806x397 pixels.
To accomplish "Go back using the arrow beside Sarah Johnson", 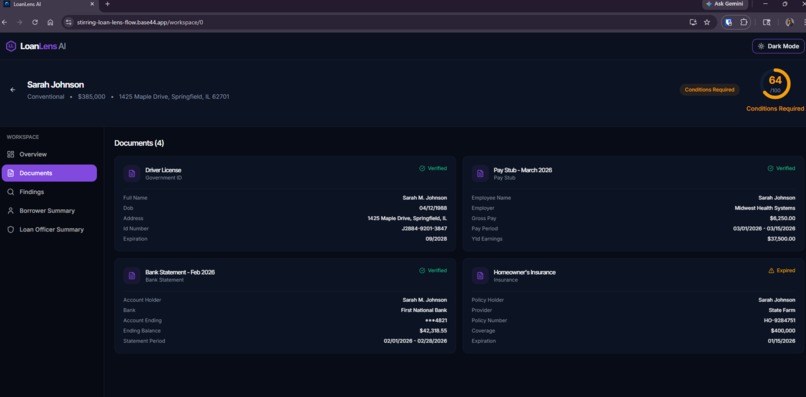I will click(13, 89).
